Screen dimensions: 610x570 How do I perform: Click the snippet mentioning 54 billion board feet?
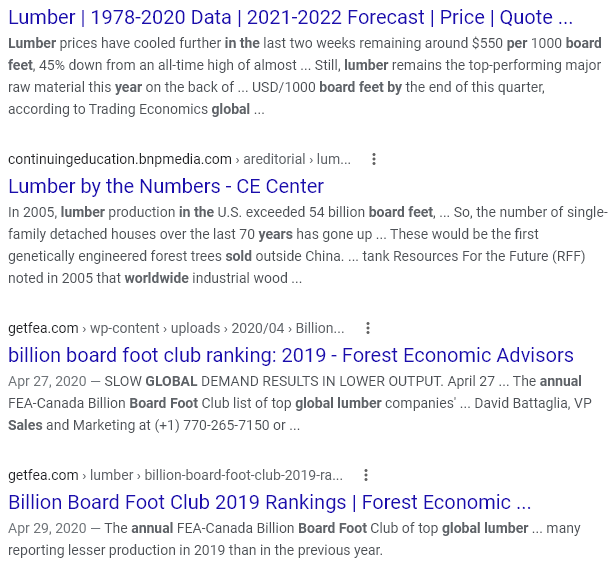(x=307, y=245)
